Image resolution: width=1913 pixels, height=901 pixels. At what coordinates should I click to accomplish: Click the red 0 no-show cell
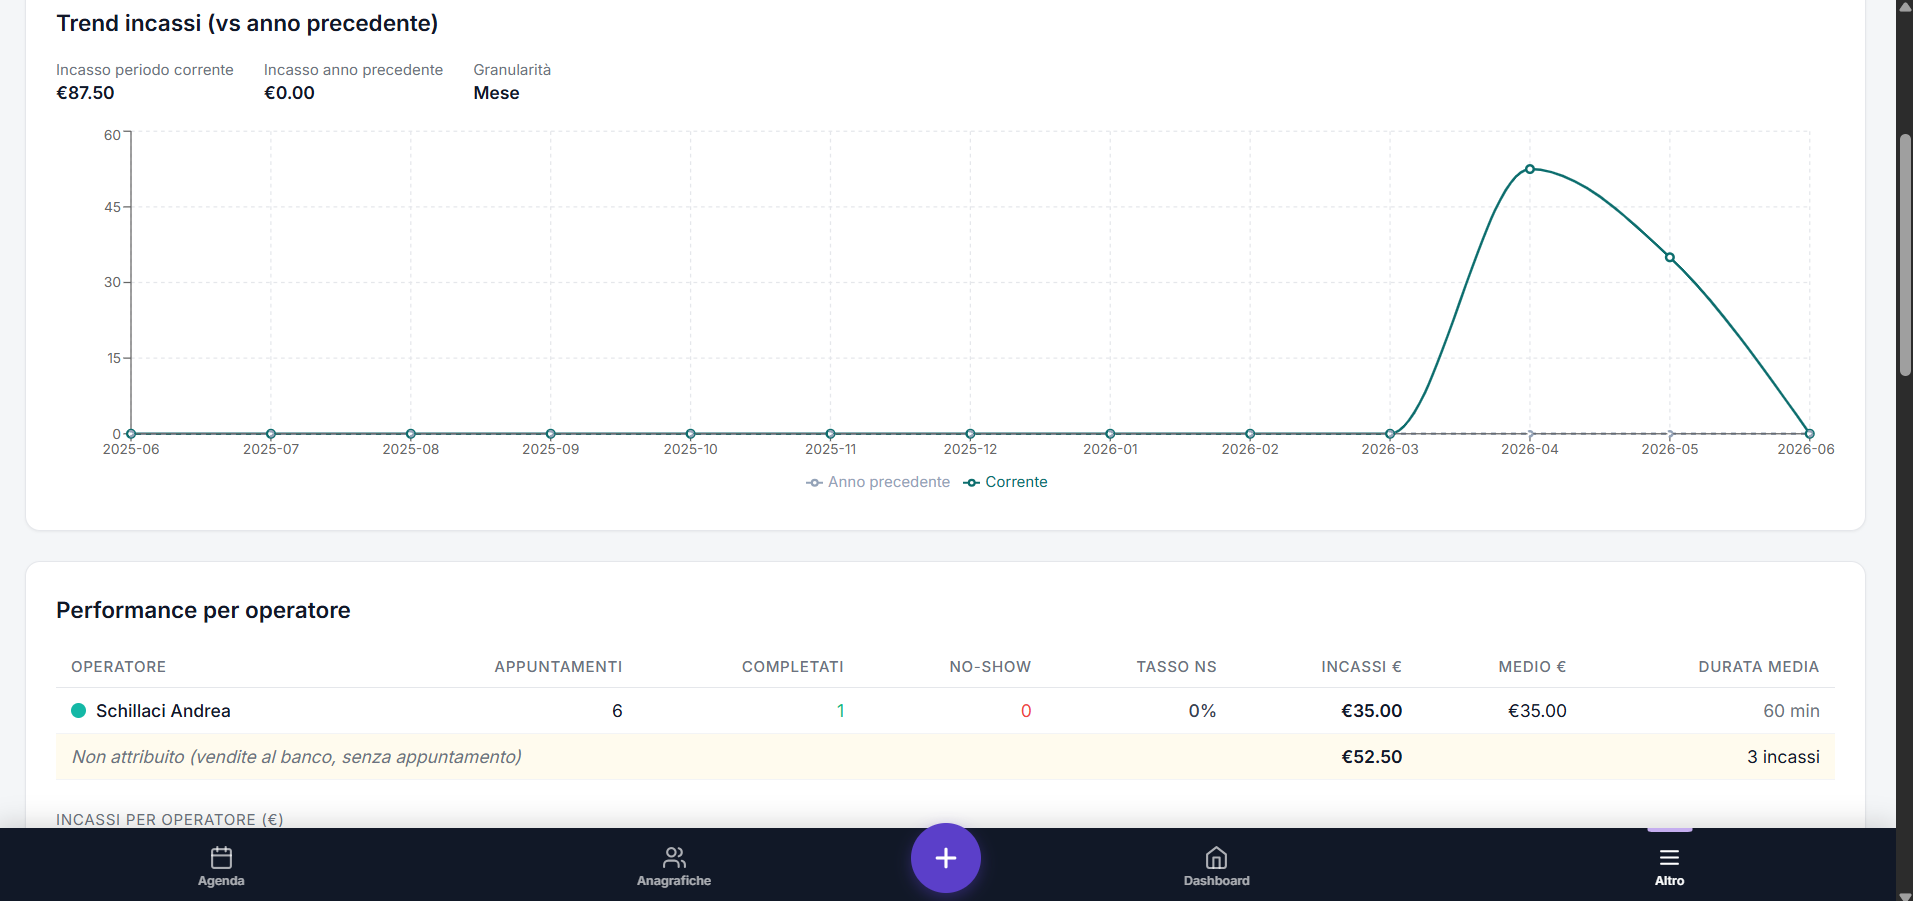pos(1026,711)
